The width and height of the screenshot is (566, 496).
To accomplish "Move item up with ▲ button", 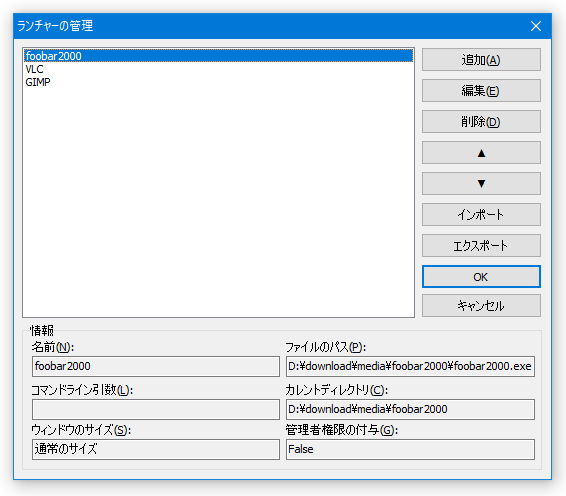I will pos(481,153).
